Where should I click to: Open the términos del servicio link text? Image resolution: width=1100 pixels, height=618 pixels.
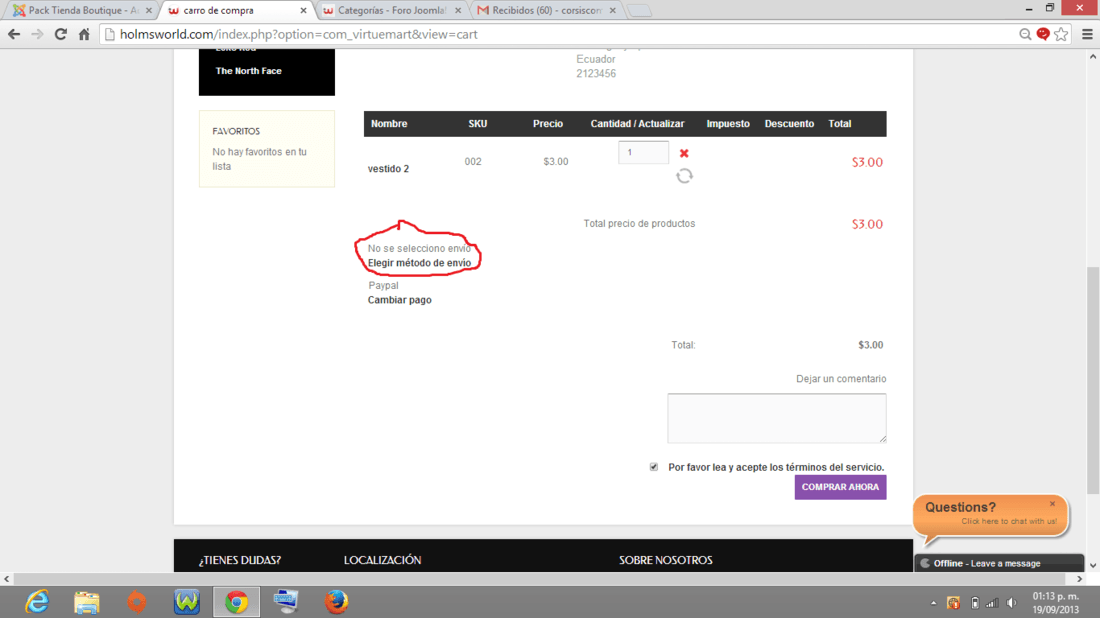835,467
